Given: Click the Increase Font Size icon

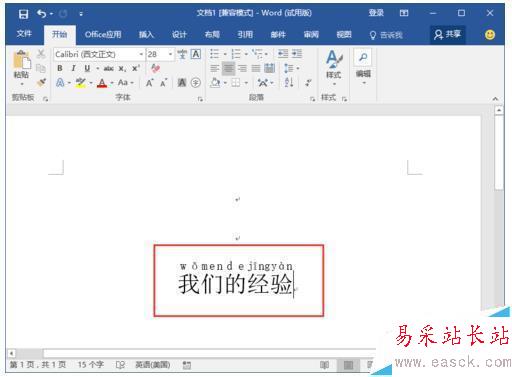Looking at the screenshot, I should click(150, 83).
